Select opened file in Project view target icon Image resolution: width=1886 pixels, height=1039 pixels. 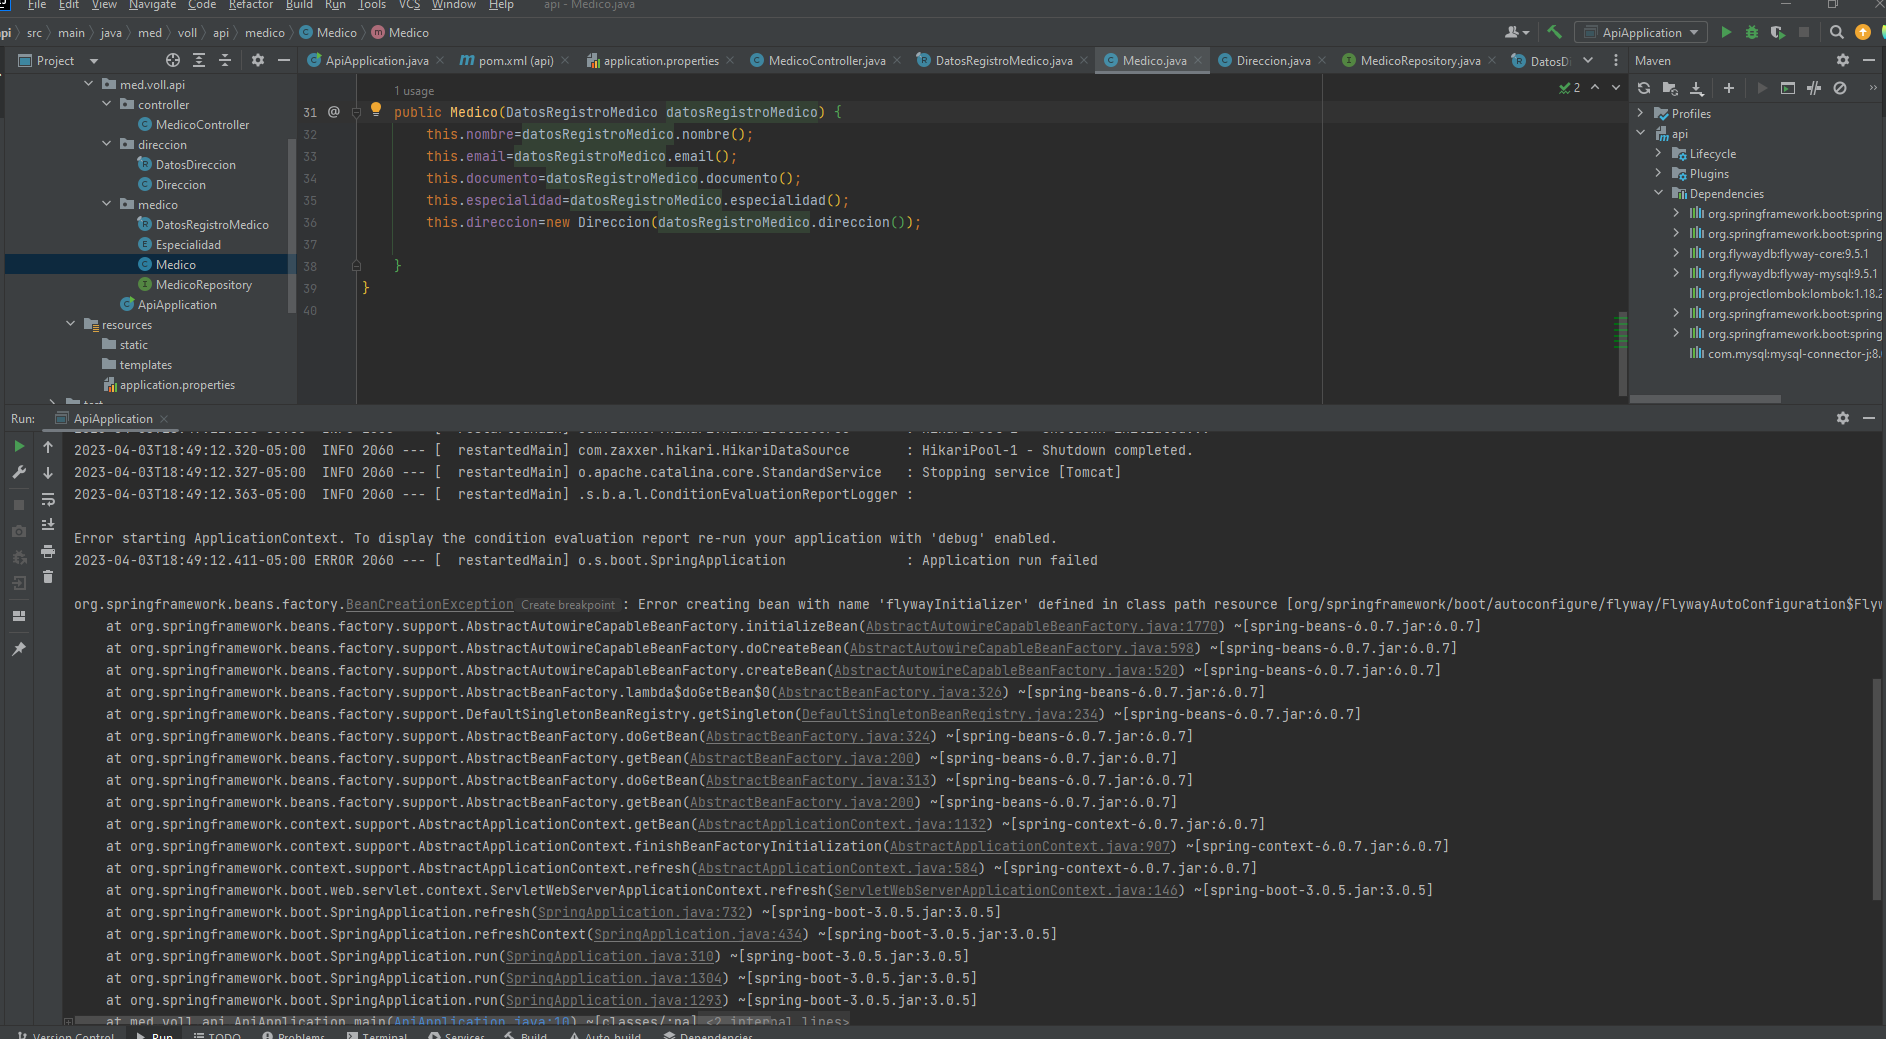pos(173,60)
